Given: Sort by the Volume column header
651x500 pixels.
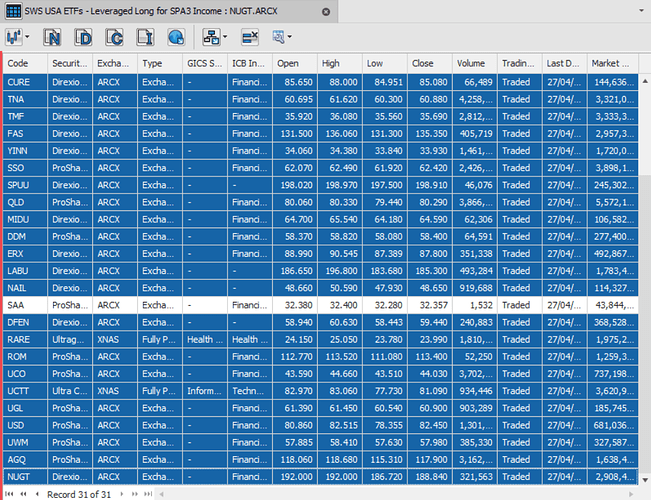Looking at the screenshot, I should coord(475,64).
